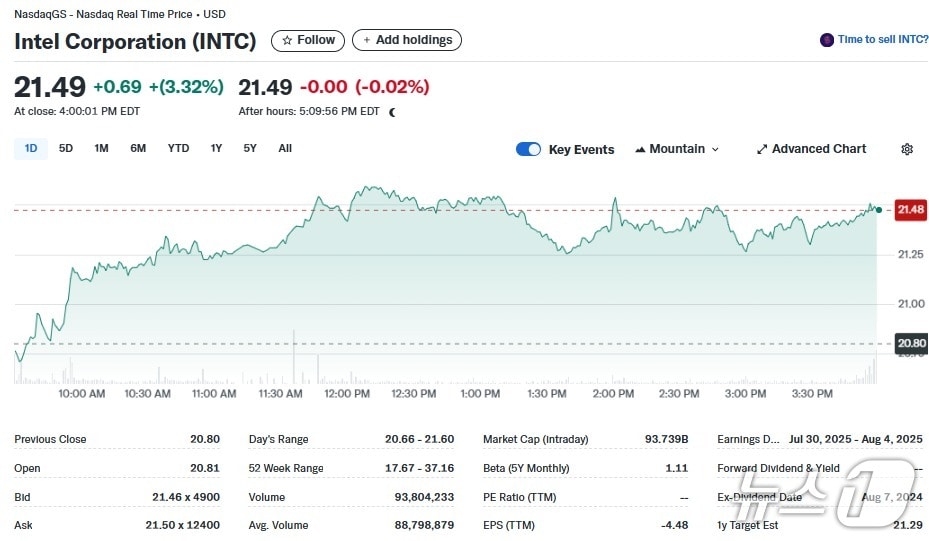Click the expand arrows icon for Advanced Chart
This screenshot has width=929, height=541.
click(x=762, y=149)
